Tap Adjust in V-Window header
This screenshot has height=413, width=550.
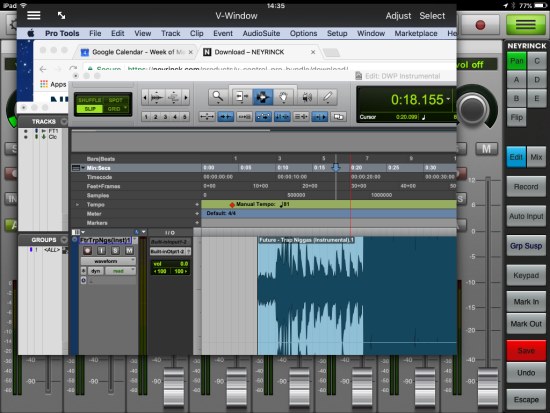pyautogui.click(x=398, y=16)
